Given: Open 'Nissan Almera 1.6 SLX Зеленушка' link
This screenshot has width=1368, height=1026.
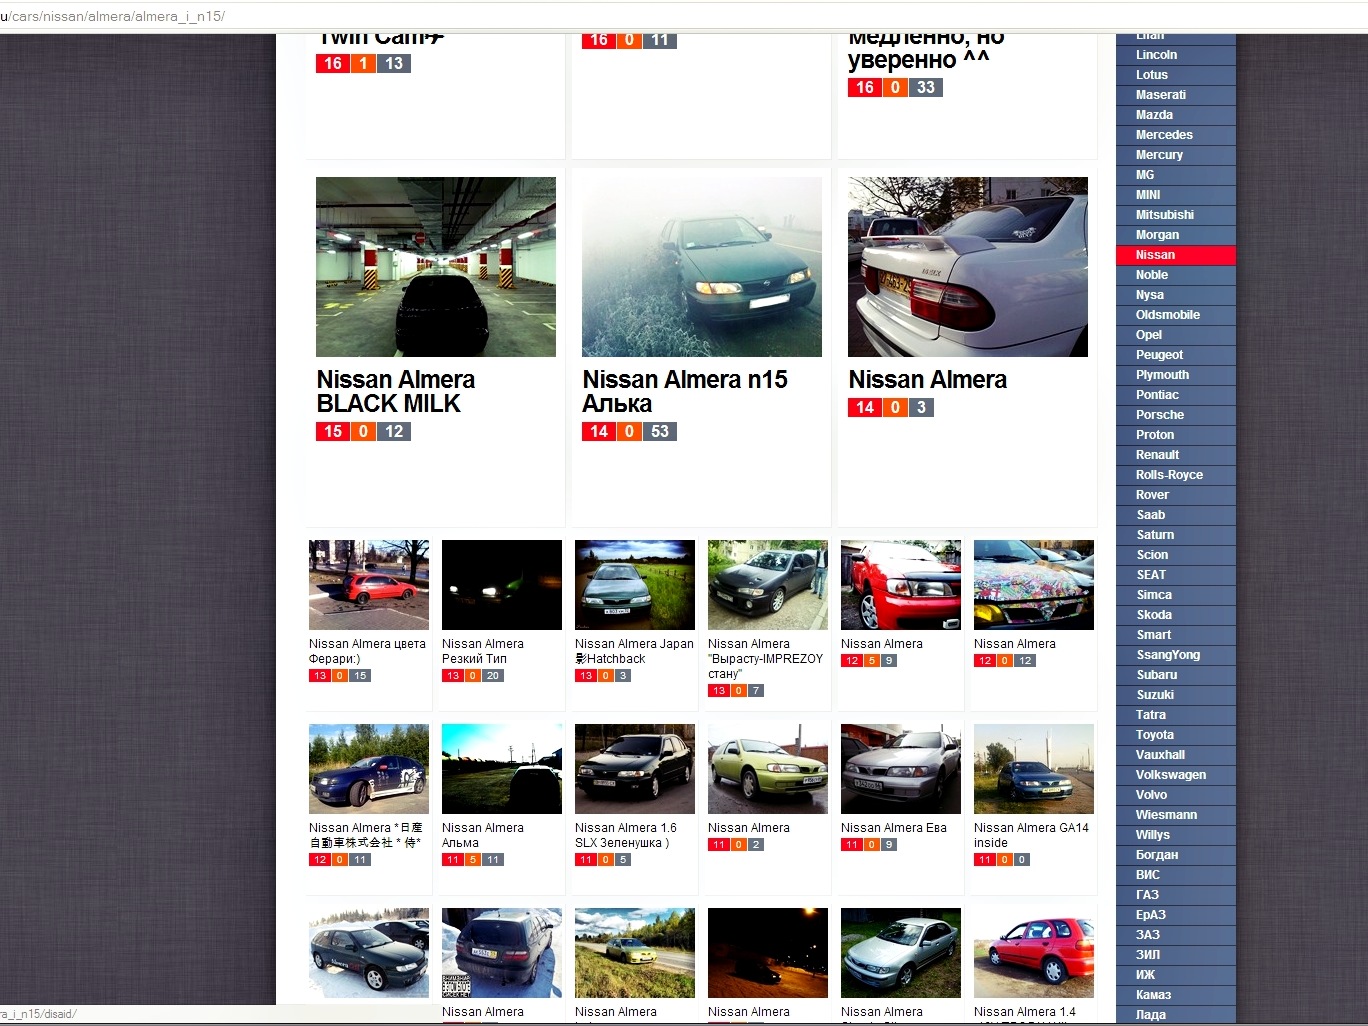Looking at the screenshot, I should [626, 835].
